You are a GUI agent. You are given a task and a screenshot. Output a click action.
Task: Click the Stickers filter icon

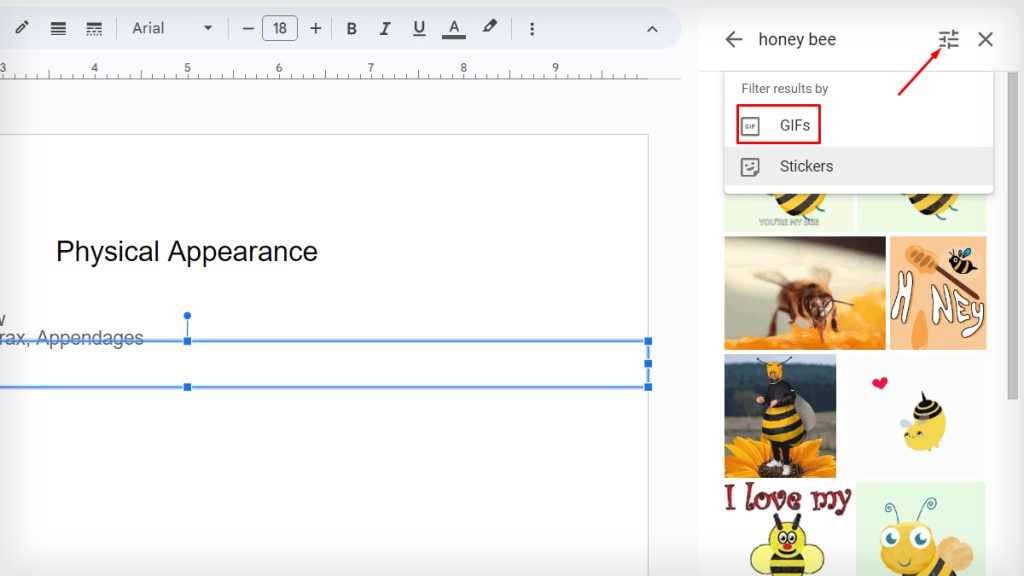(x=752, y=166)
